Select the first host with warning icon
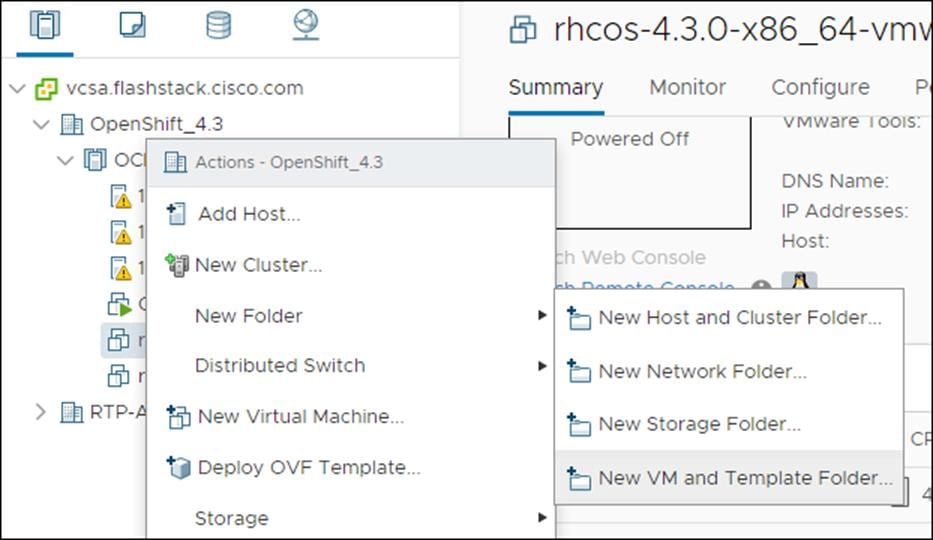Screen dimensions: 933x540 [121, 197]
